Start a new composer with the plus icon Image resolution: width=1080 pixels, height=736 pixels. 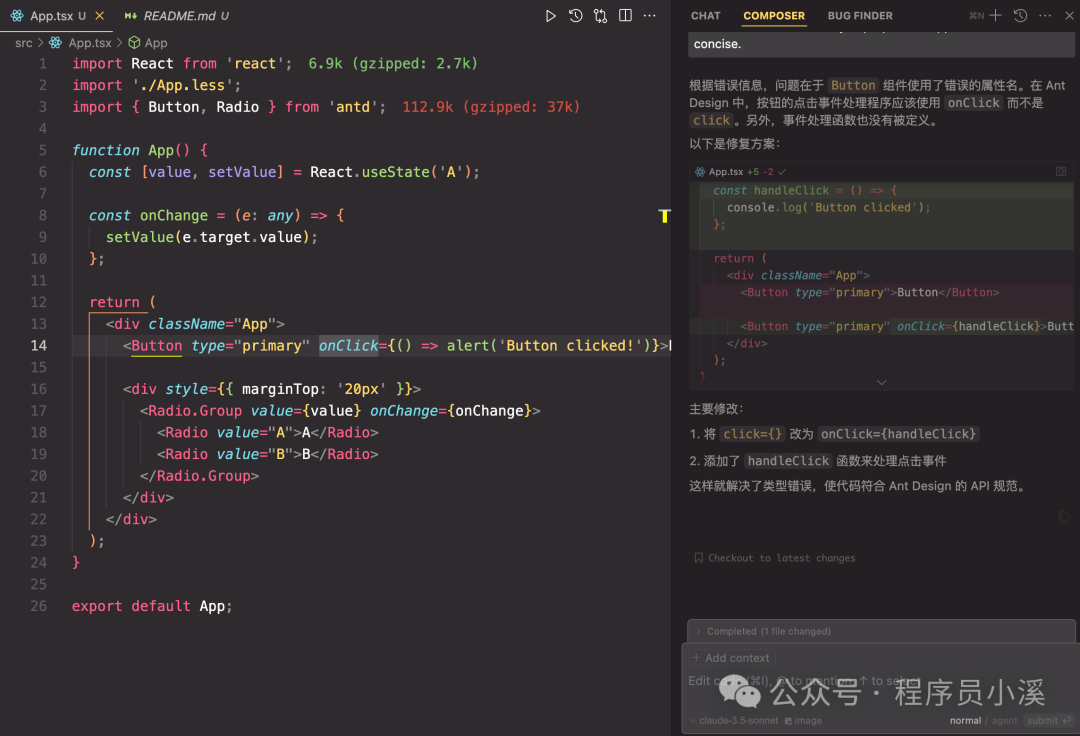[x=995, y=16]
